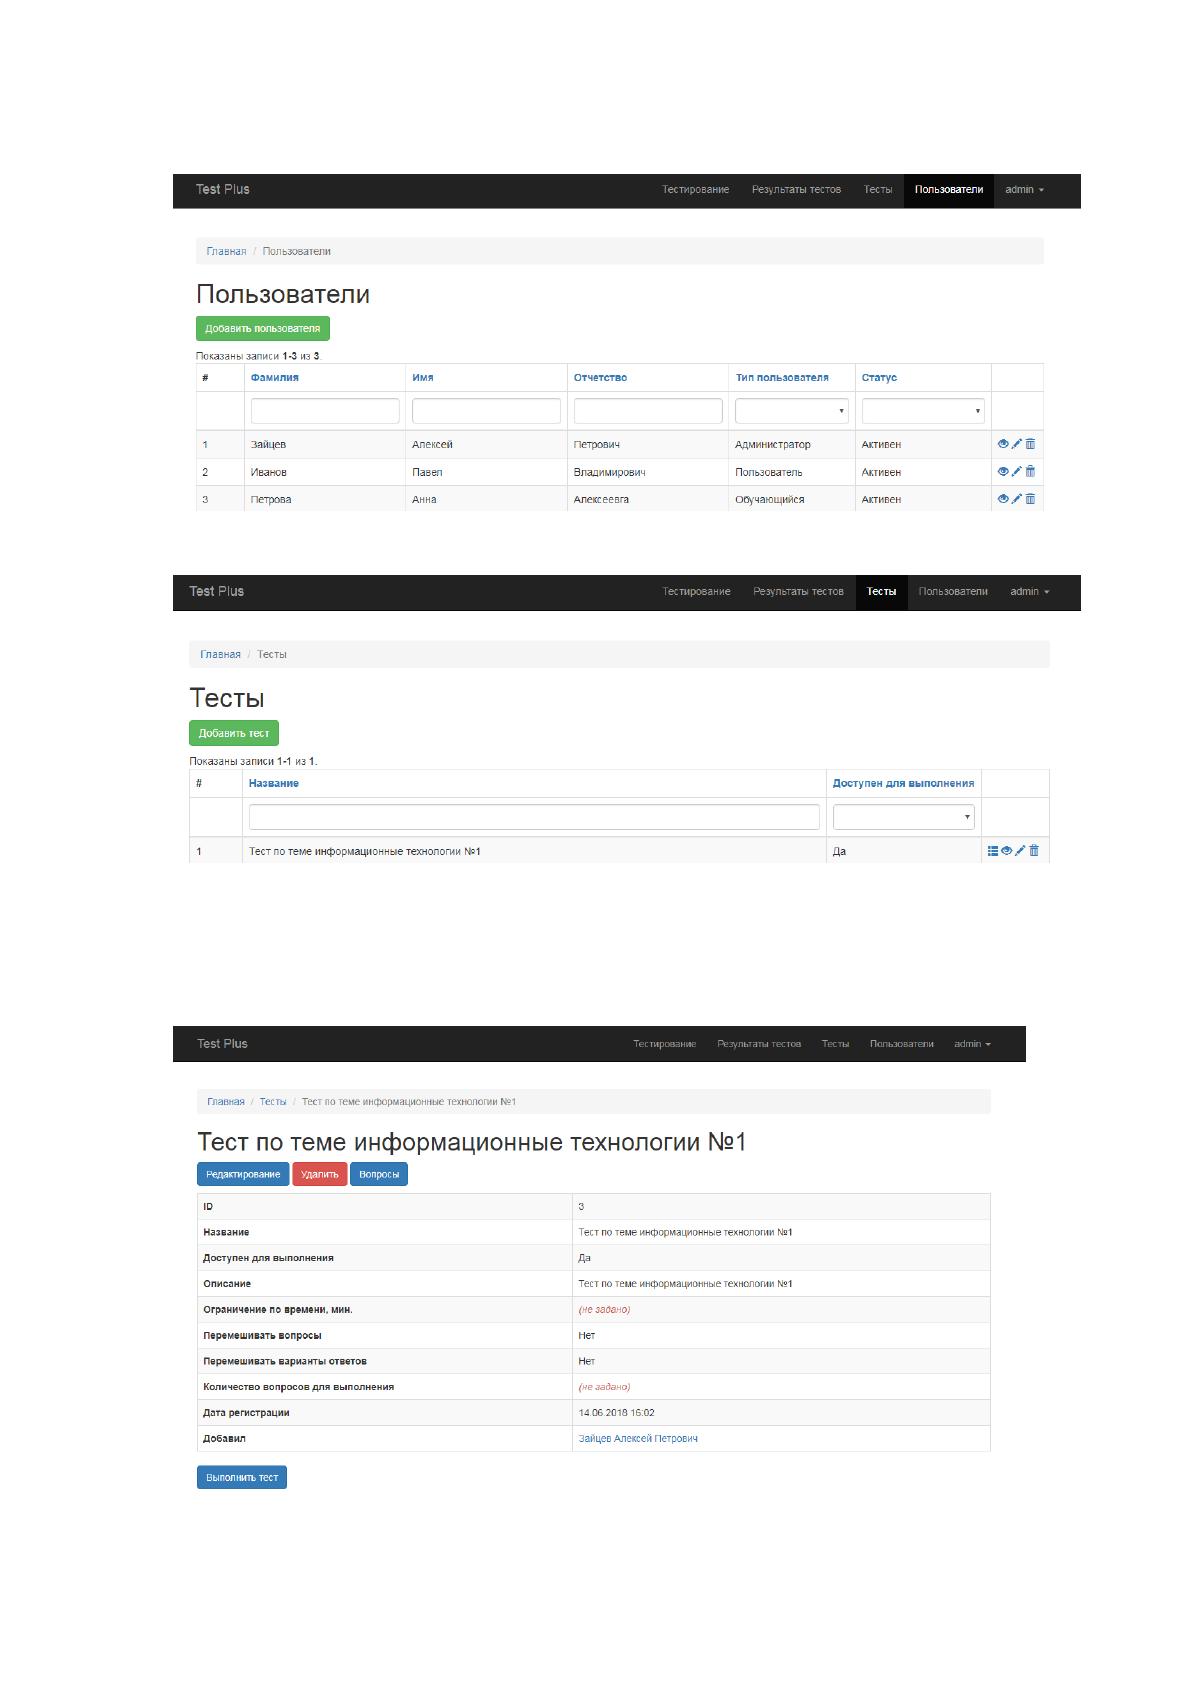Click the Добавить пользователя button
This screenshot has width=1191, height=1684.
click(262, 329)
